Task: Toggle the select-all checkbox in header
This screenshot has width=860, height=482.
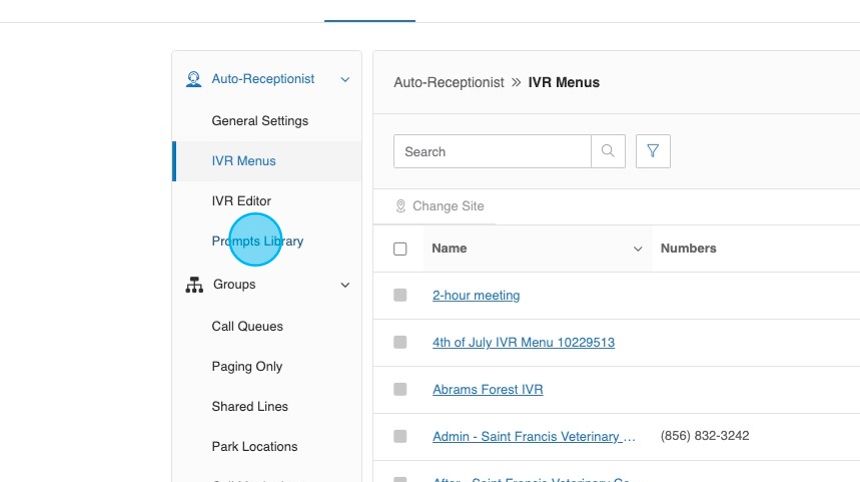Action: coord(400,249)
